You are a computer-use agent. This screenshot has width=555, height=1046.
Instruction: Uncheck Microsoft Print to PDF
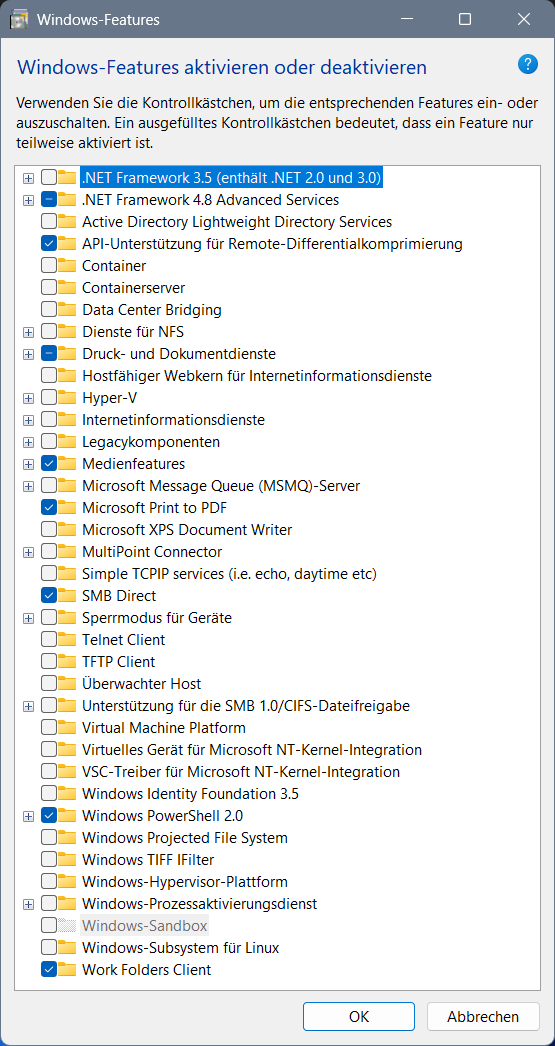pyautogui.click(x=49, y=508)
